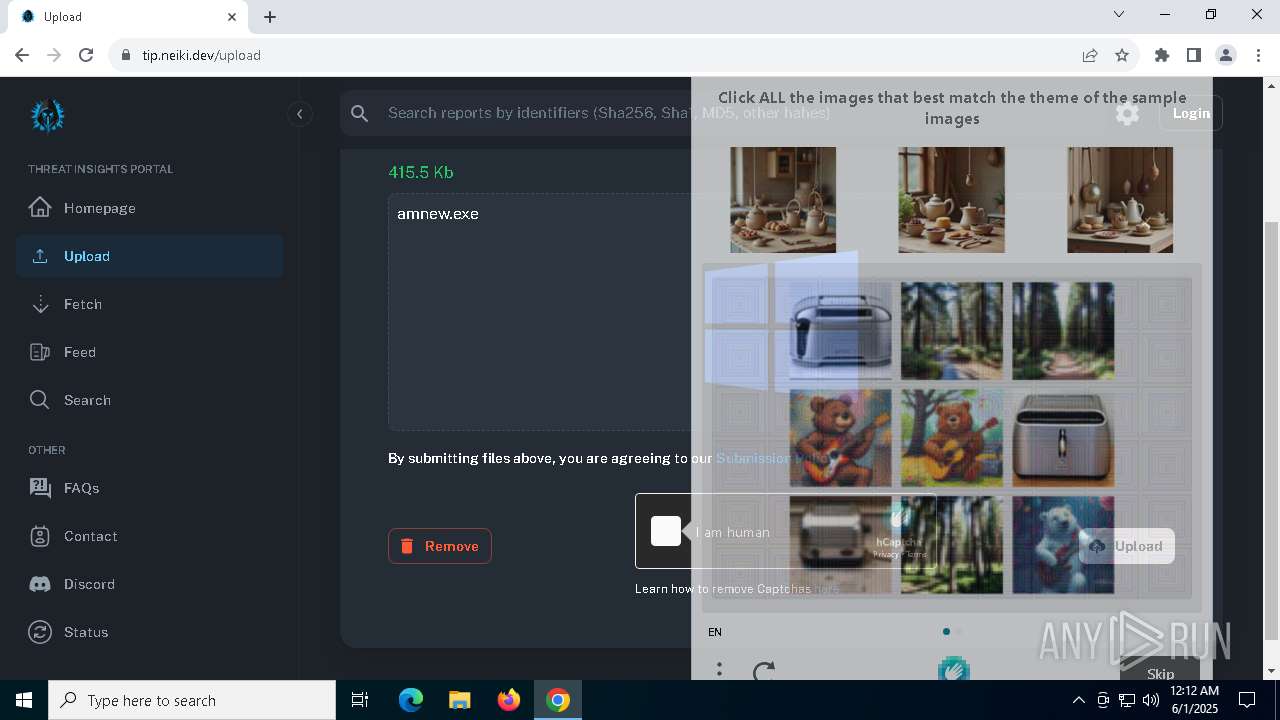Click the Status icon in sidebar
1280x720 pixels.
(40, 632)
